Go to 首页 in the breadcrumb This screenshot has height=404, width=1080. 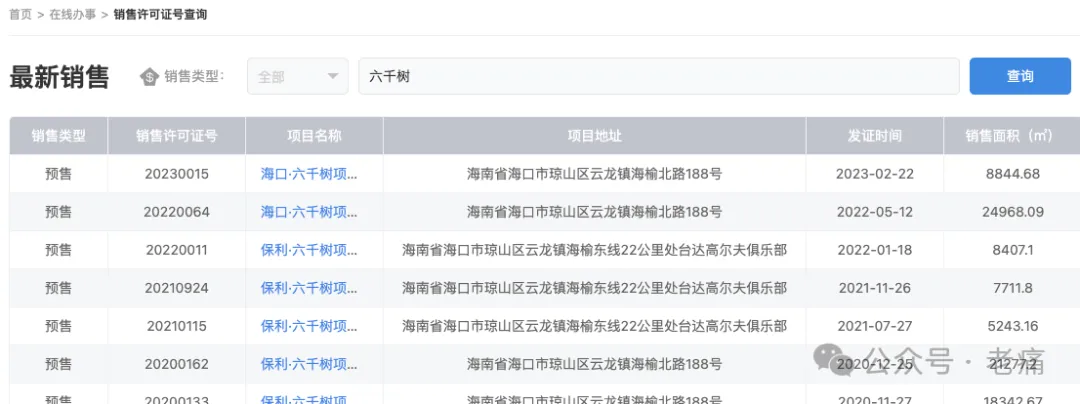point(21,14)
